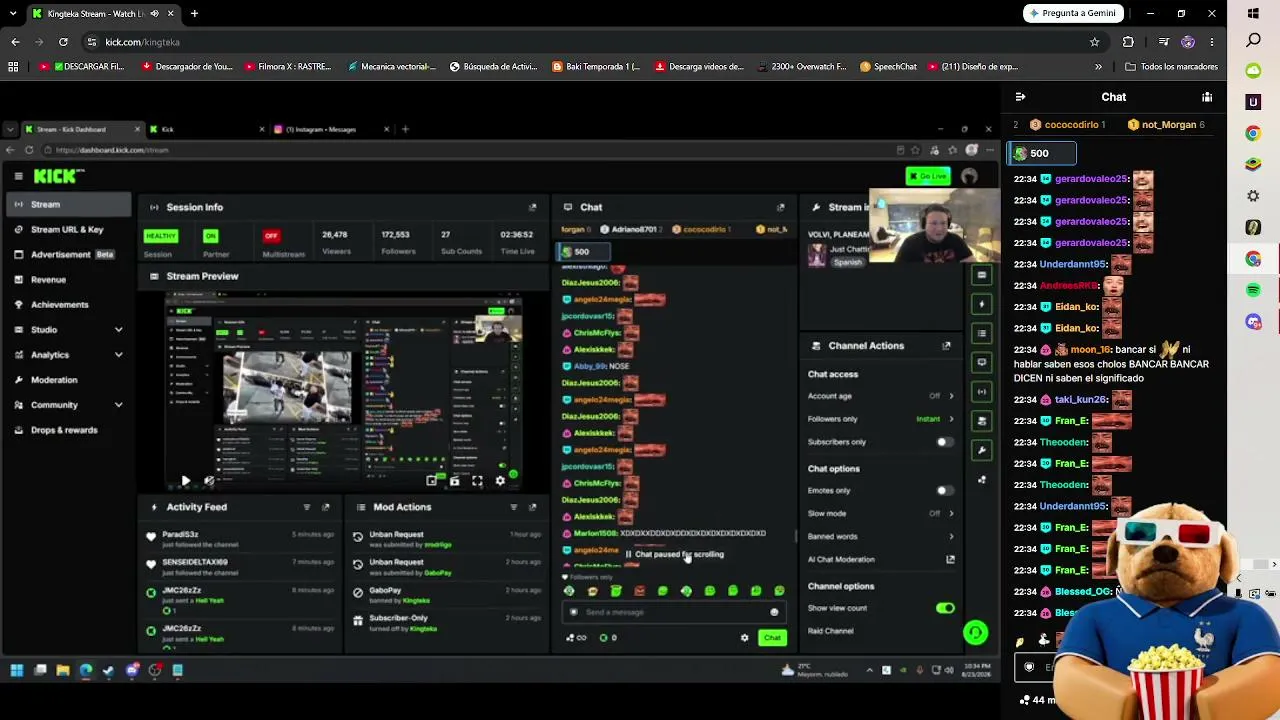
Task: Click the Go Live button
Action: (x=928, y=177)
